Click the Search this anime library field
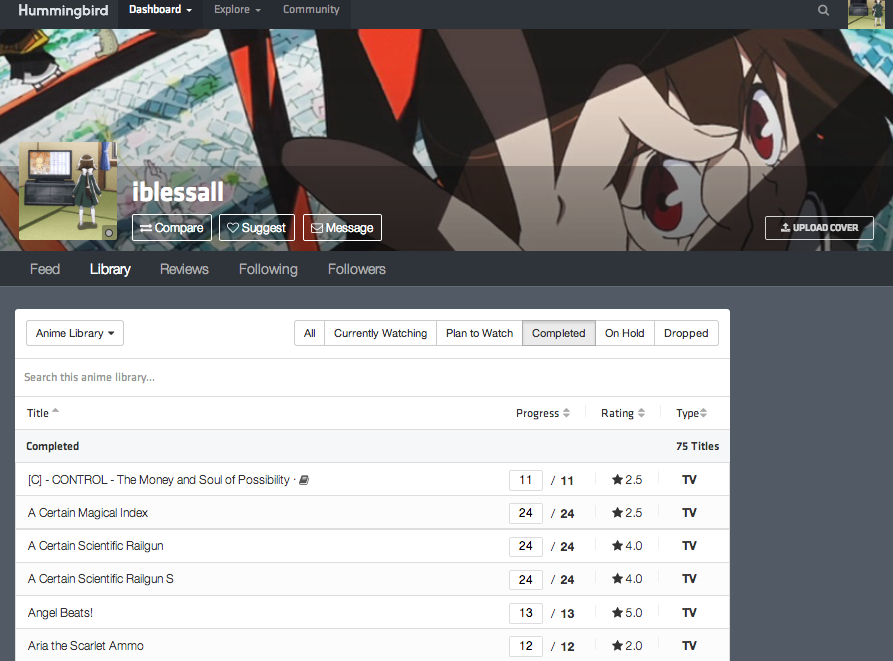 pyautogui.click(x=370, y=377)
